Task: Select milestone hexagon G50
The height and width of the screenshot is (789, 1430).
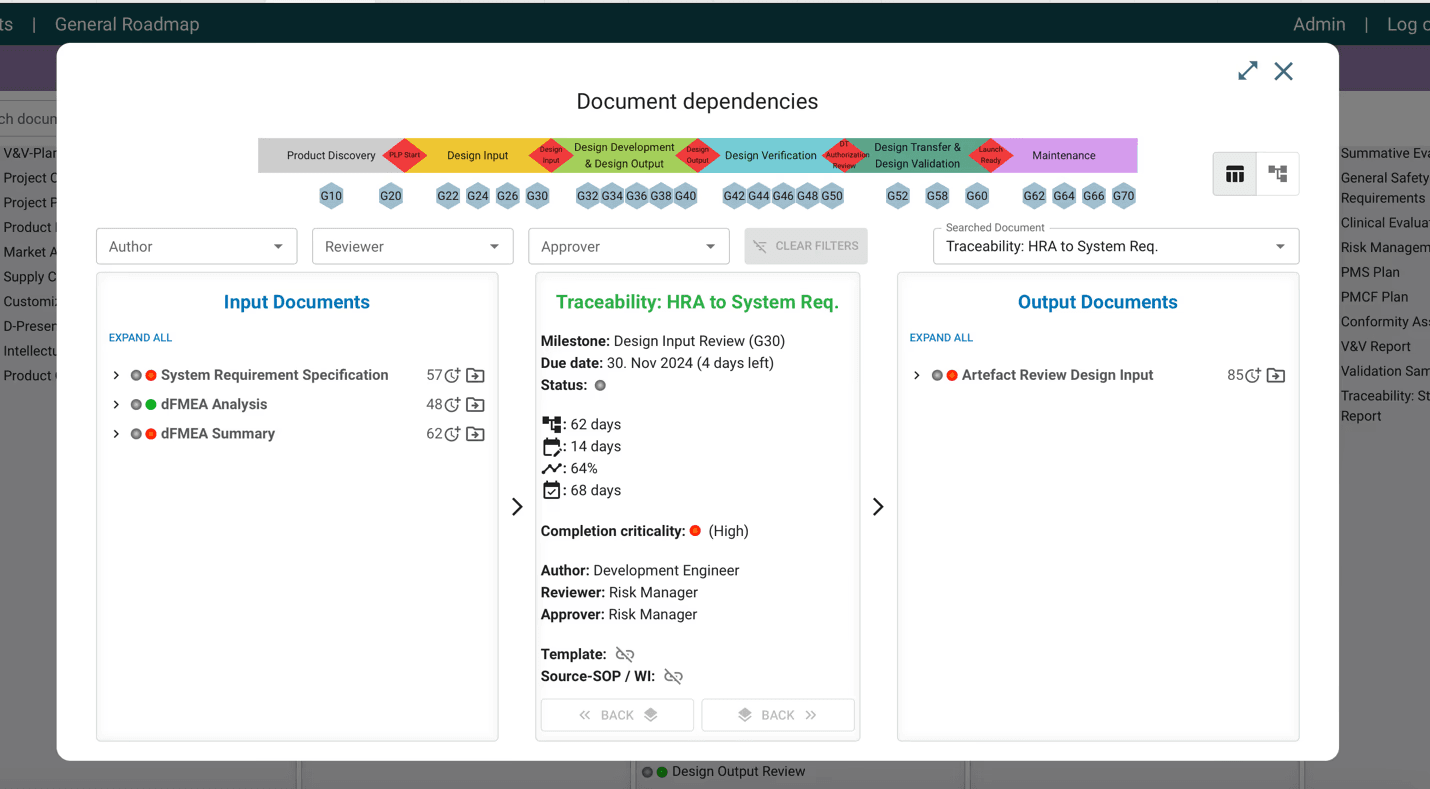Action: (832, 196)
